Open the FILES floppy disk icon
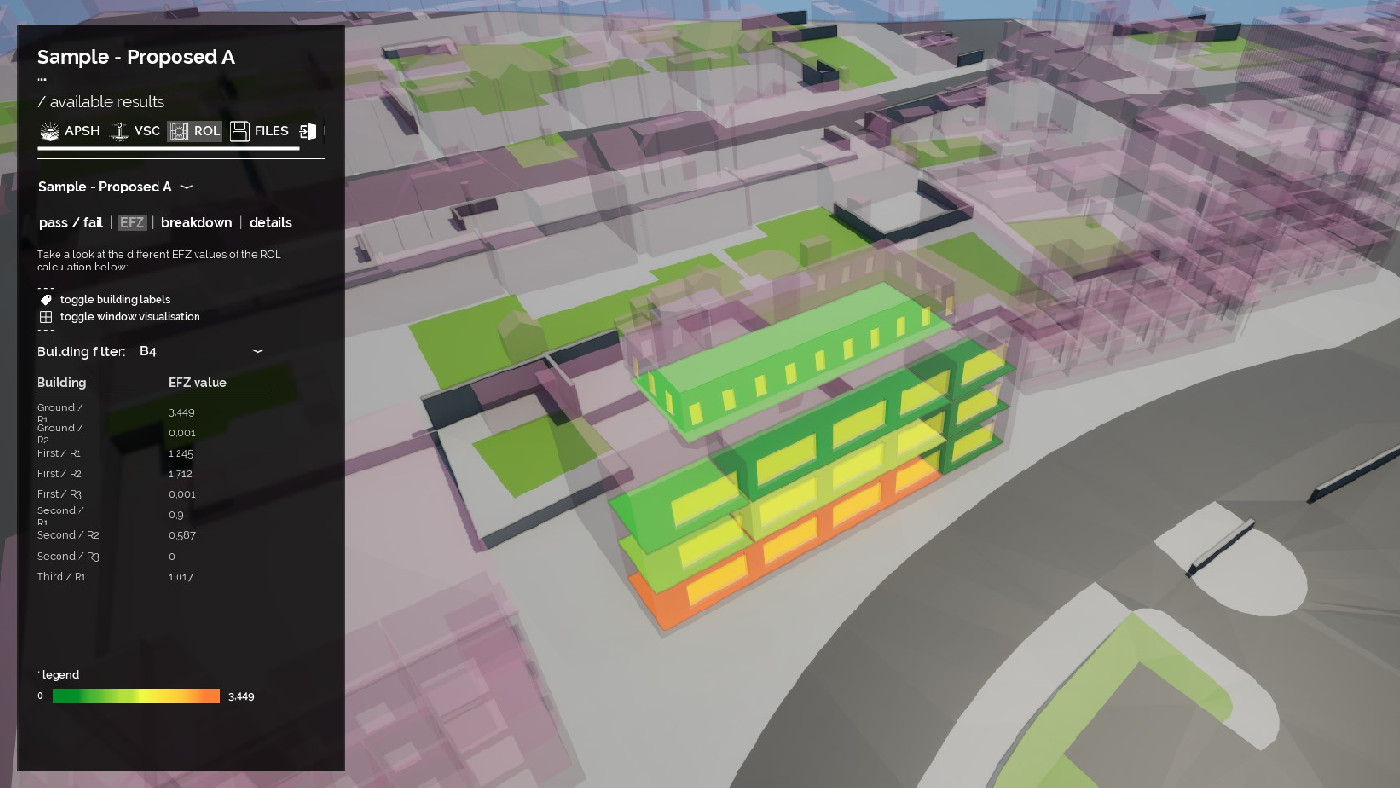Viewport: 1400px width, 788px height. pos(240,131)
